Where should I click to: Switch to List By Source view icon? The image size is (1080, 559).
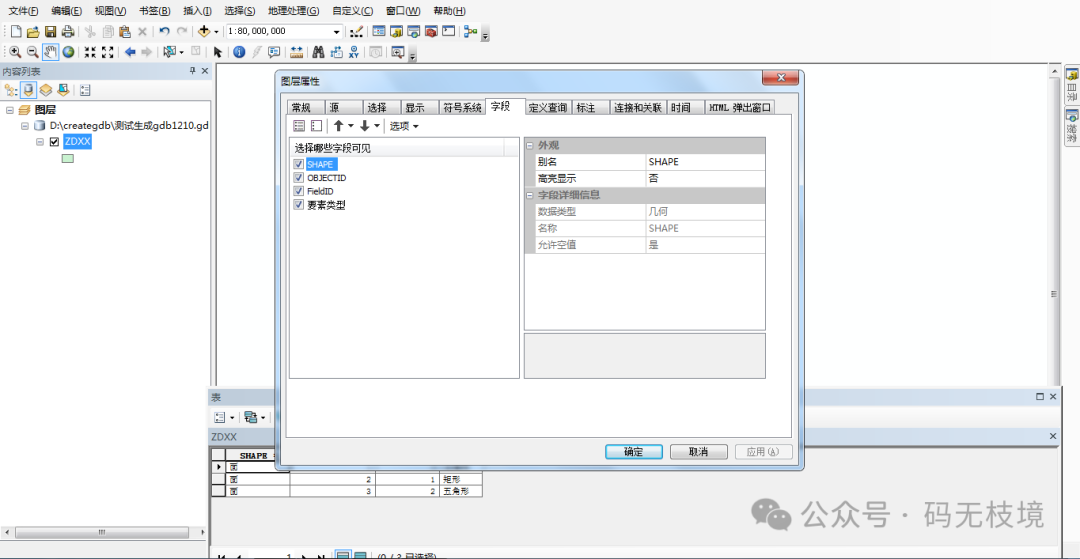(28, 89)
